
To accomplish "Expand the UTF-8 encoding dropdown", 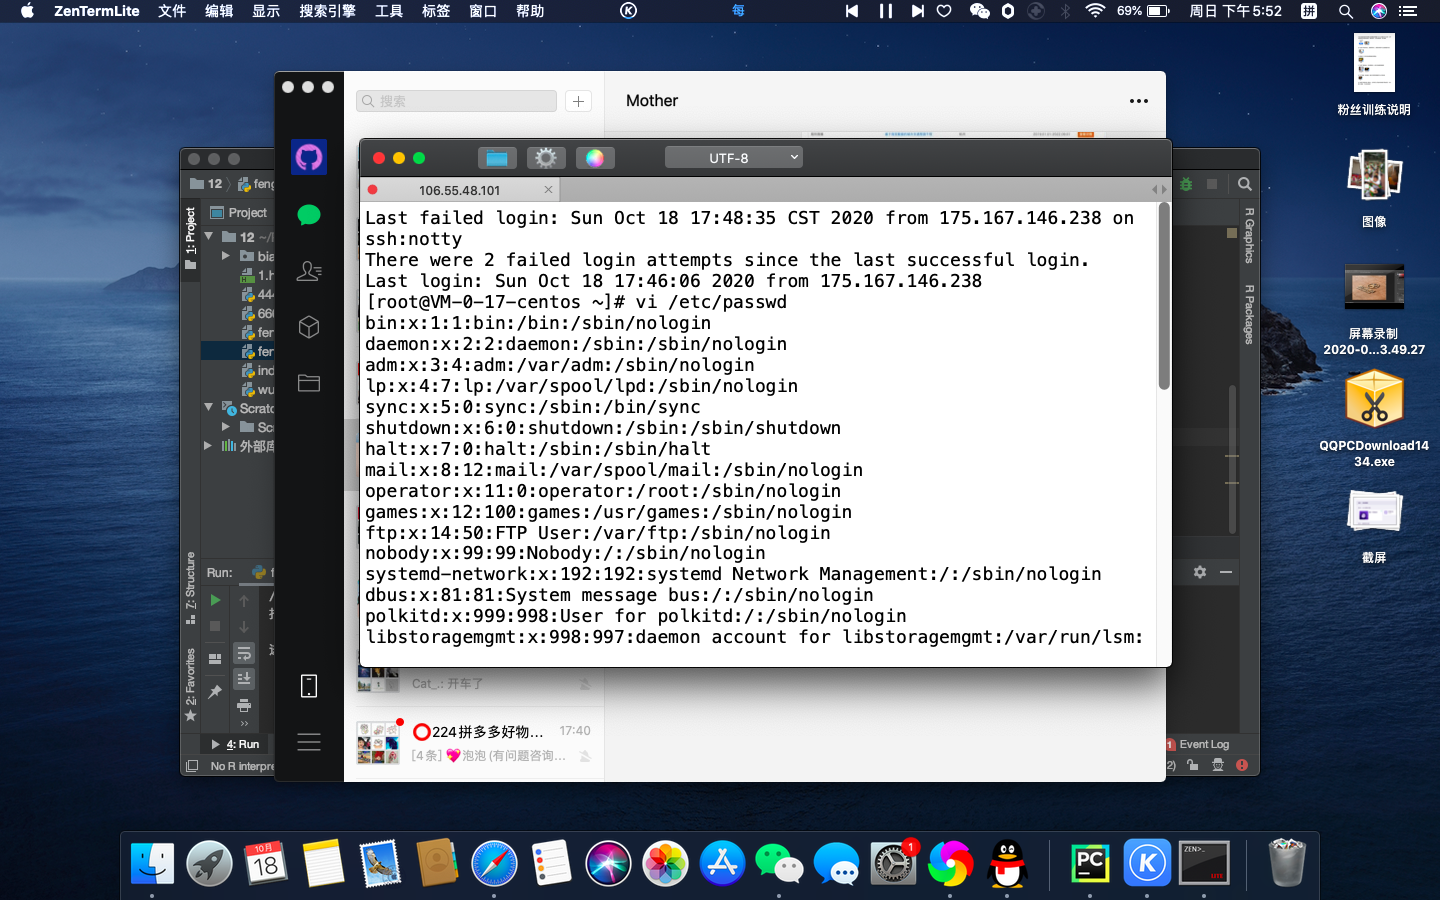I will [734, 158].
